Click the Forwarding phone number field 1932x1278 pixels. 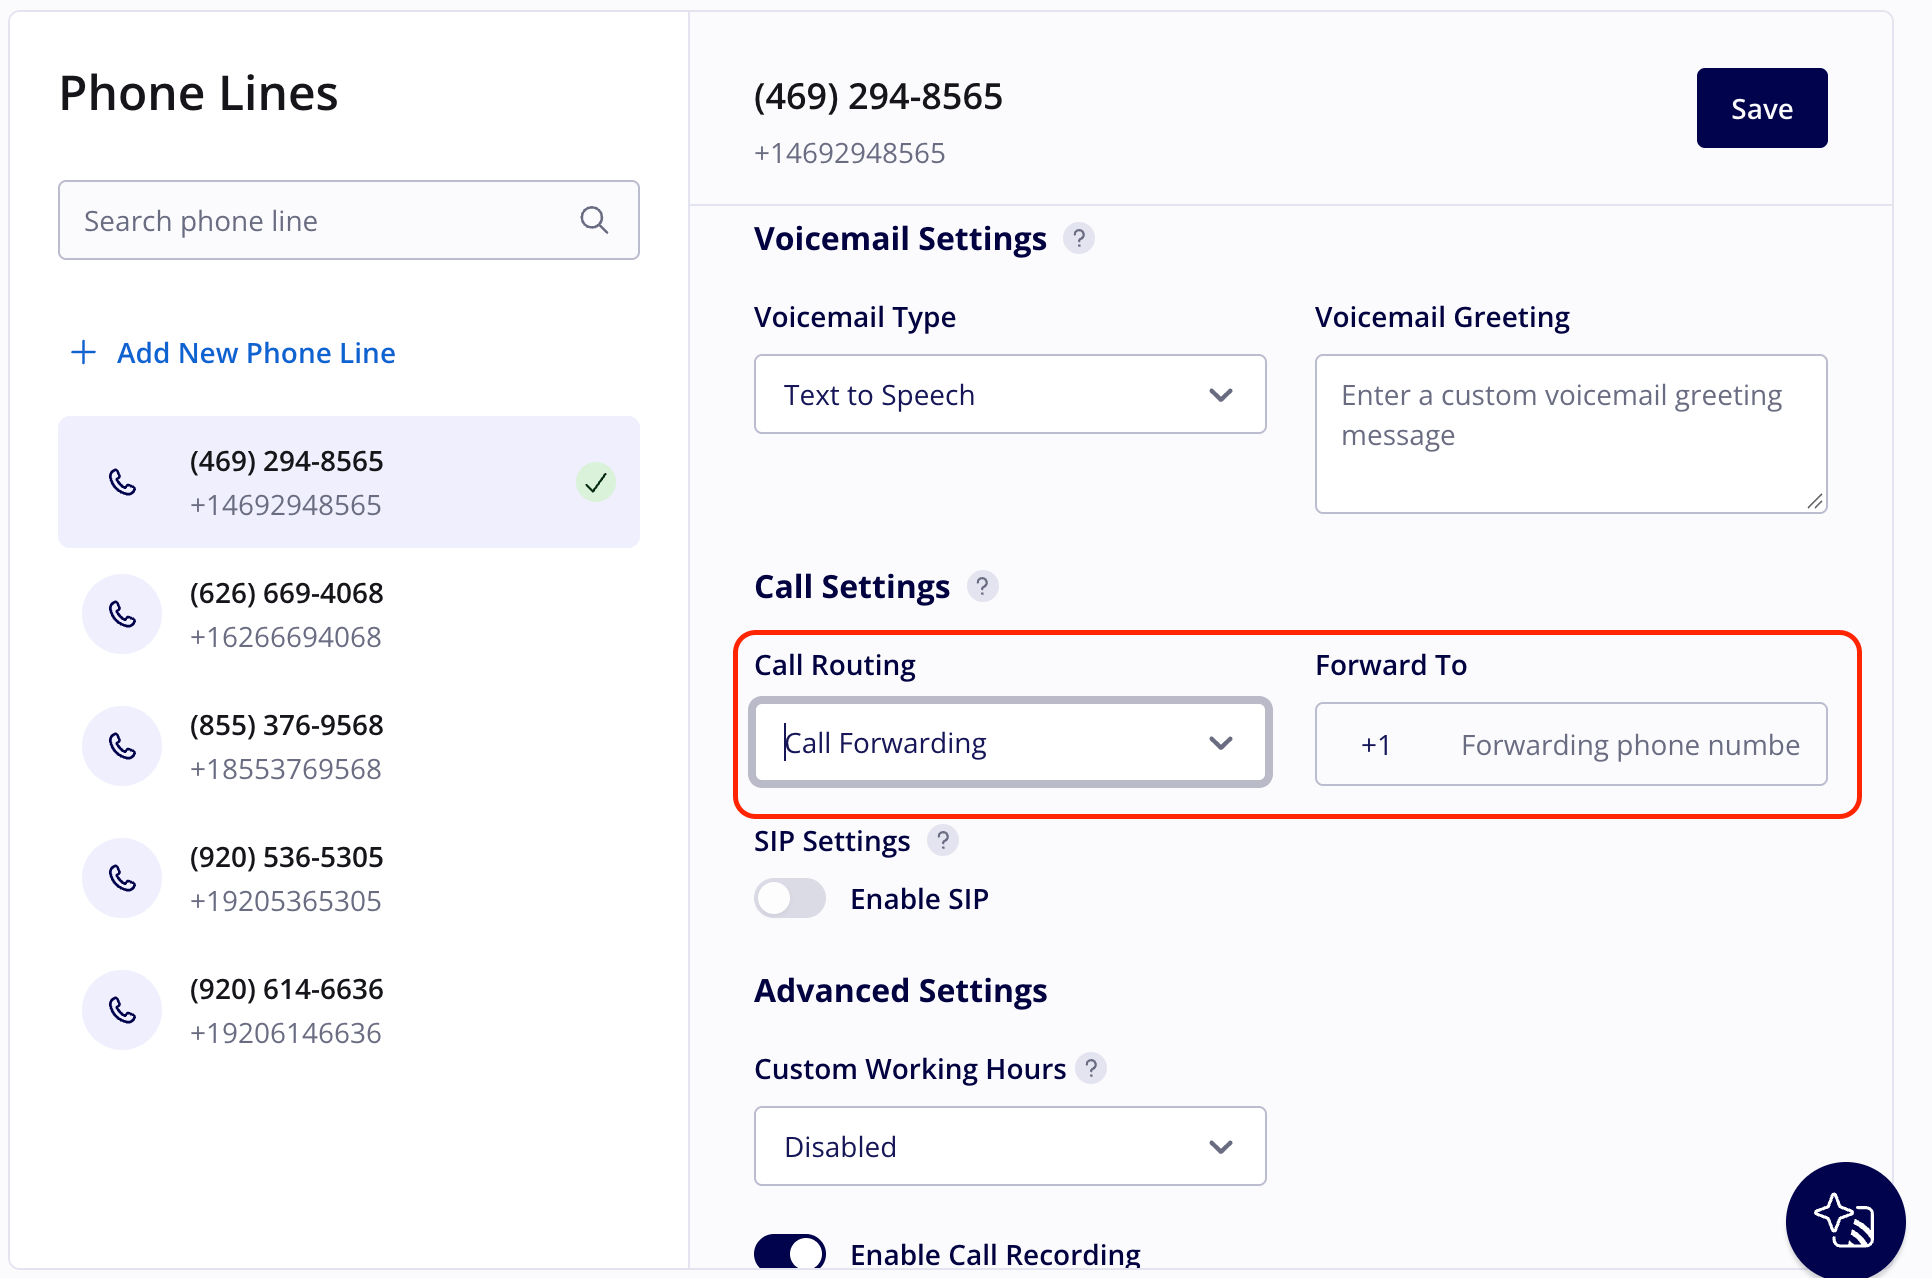[1630, 745]
